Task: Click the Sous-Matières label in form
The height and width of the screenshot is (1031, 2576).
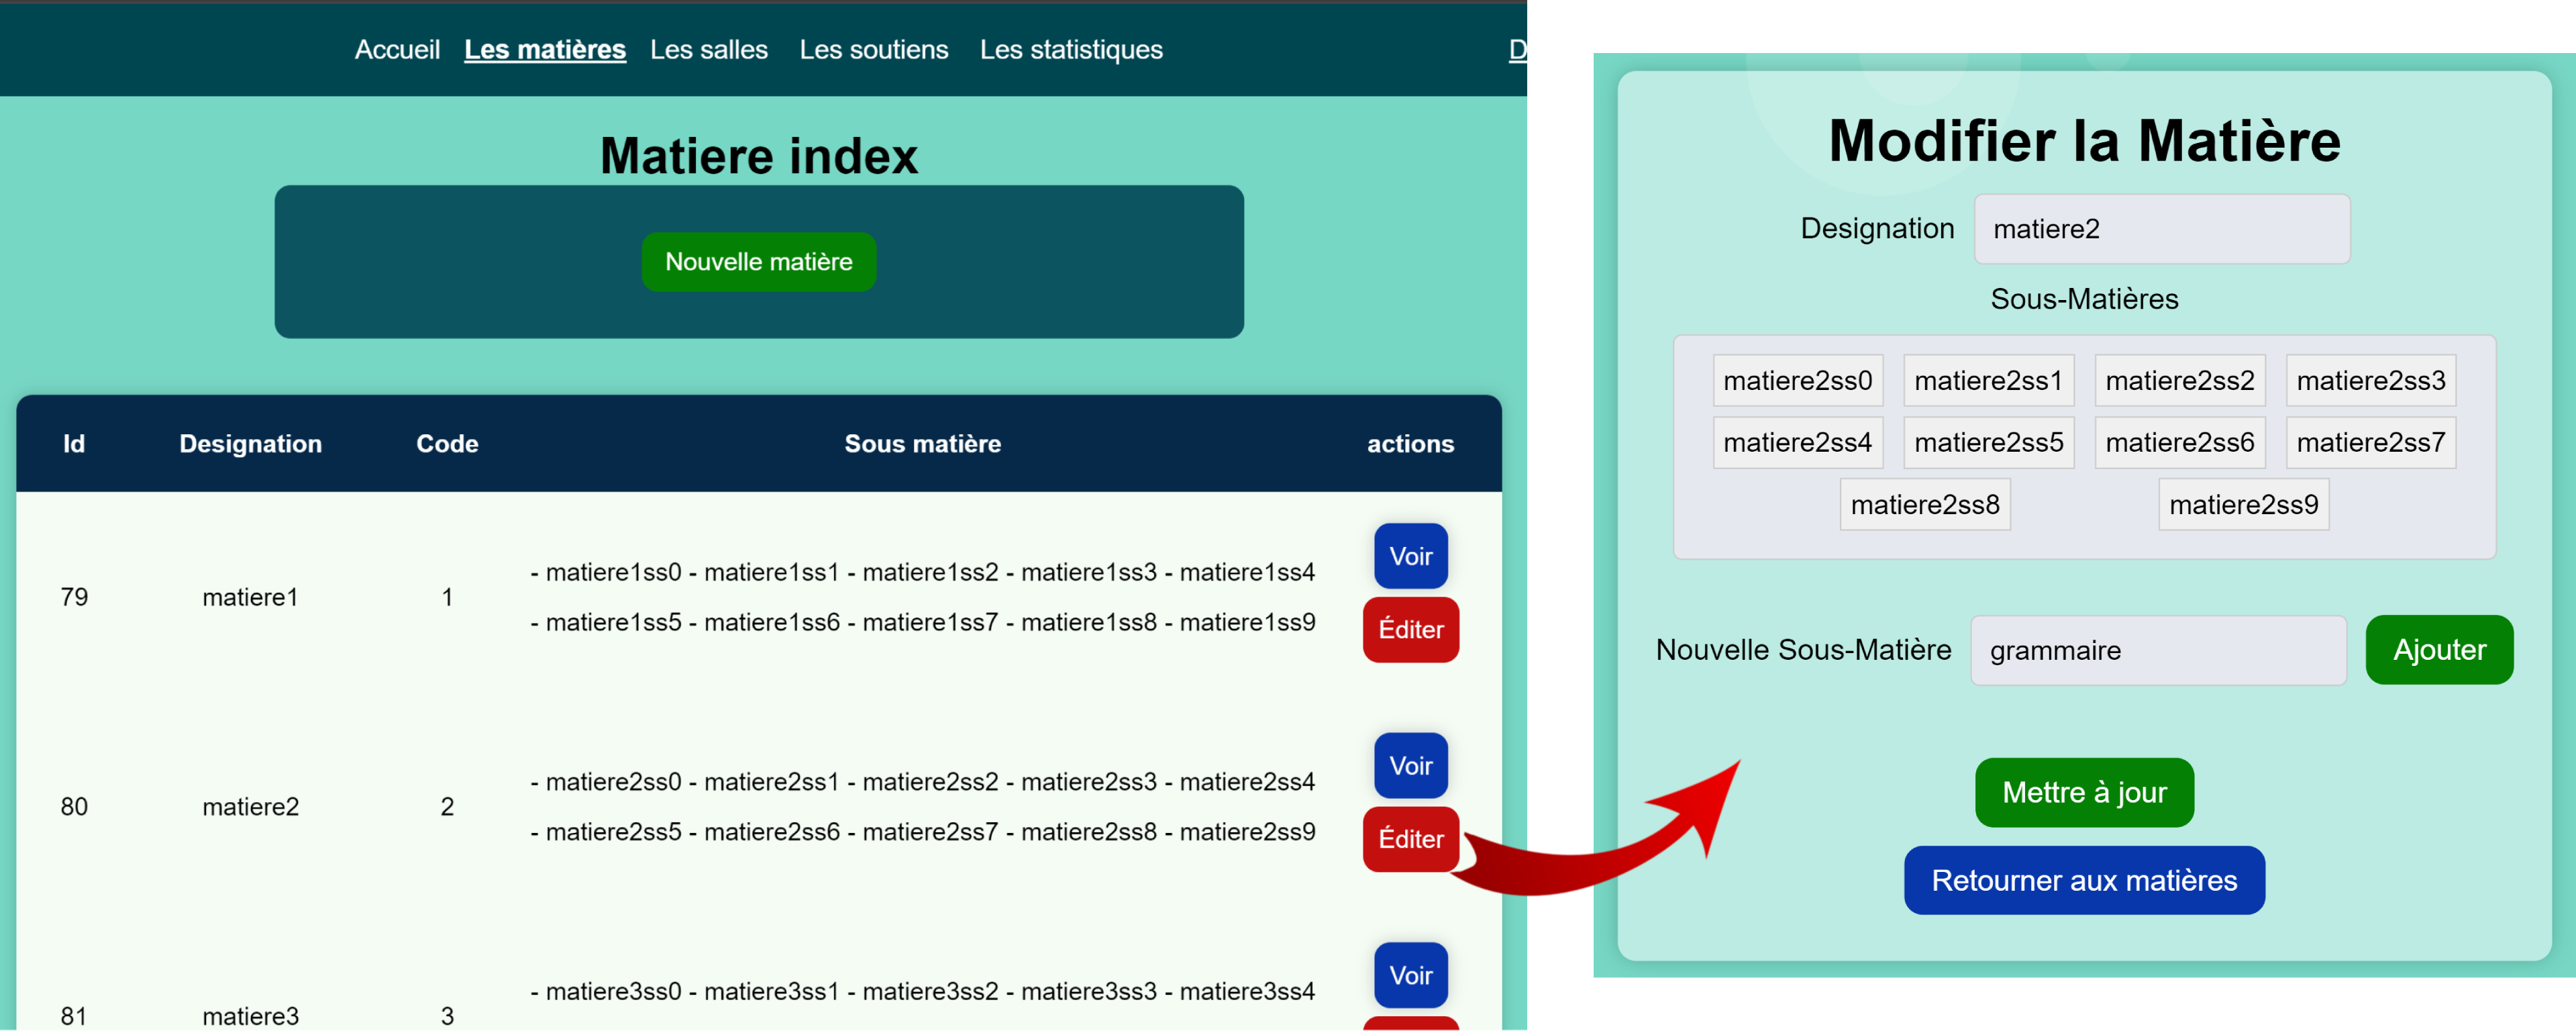Action: [x=2084, y=298]
